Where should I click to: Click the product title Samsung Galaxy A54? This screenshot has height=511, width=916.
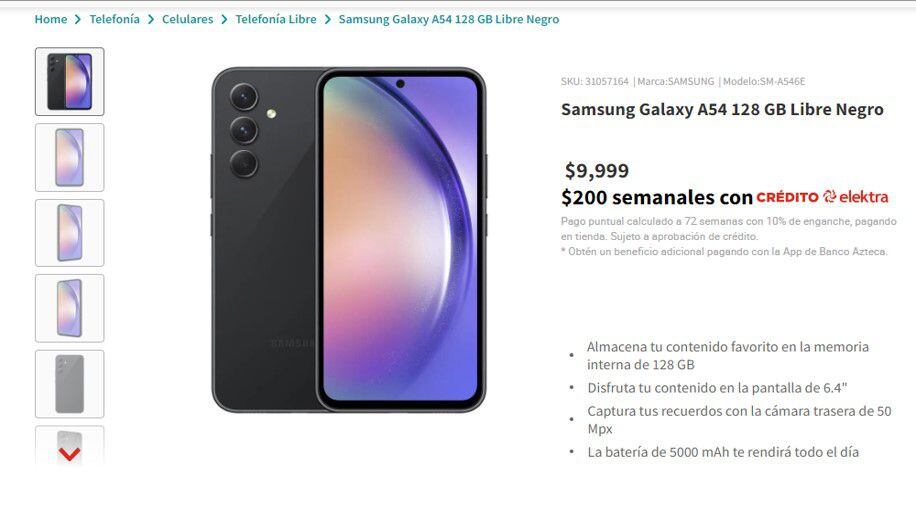point(722,109)
